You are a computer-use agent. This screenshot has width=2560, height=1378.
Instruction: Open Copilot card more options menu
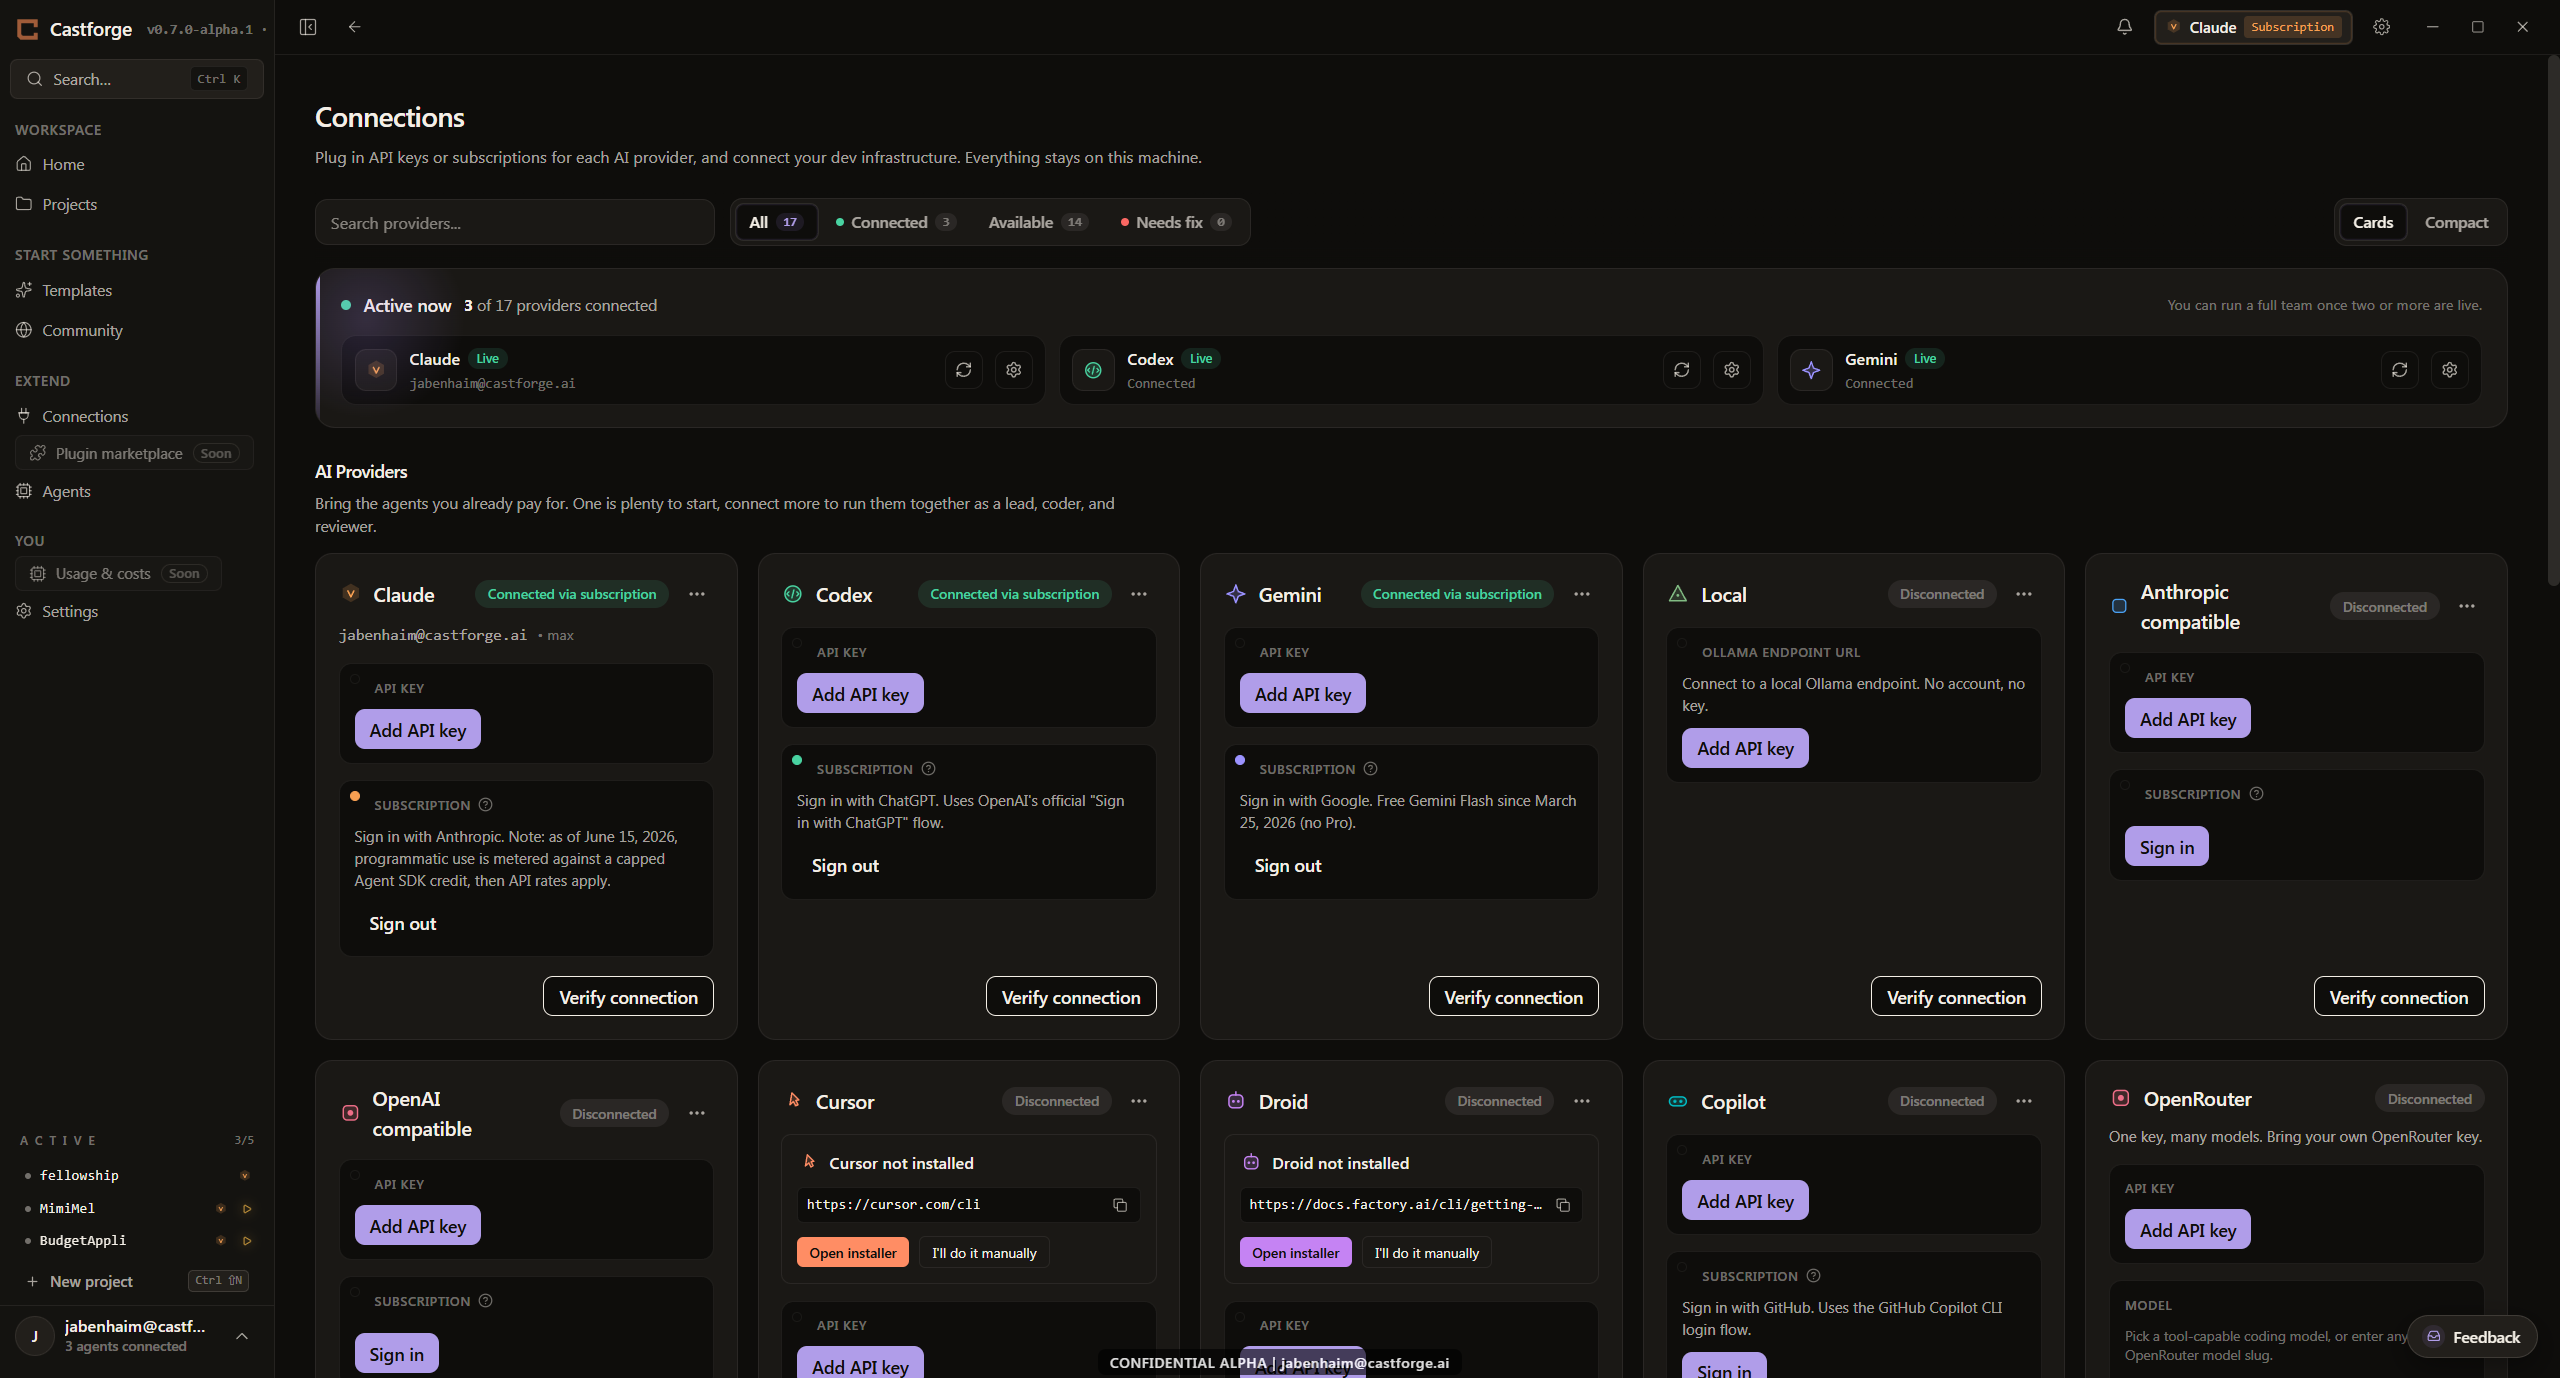click(x=2024, y=1101)
